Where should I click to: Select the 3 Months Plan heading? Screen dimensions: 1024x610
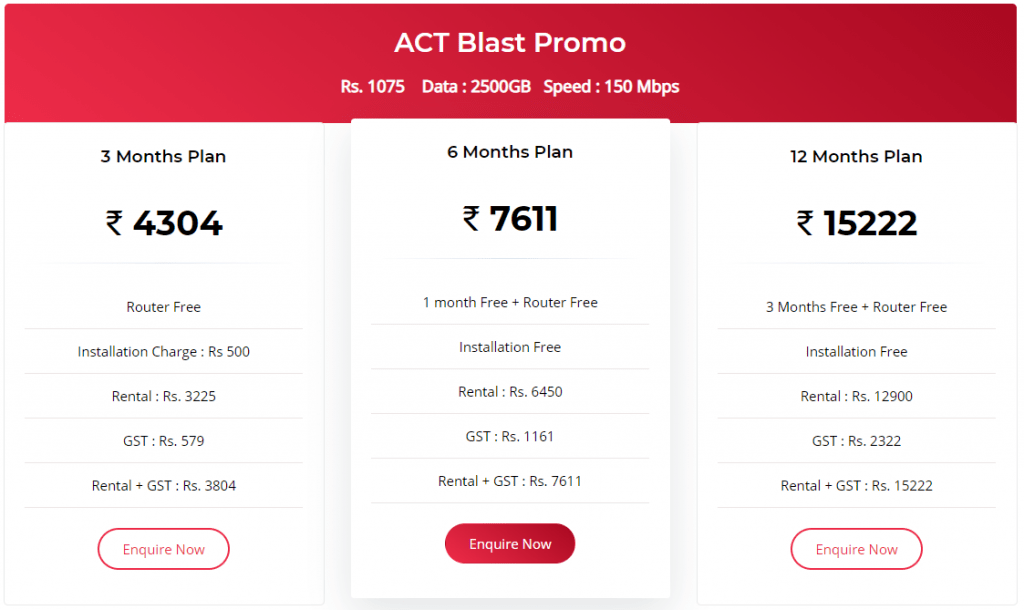point(163,157)
